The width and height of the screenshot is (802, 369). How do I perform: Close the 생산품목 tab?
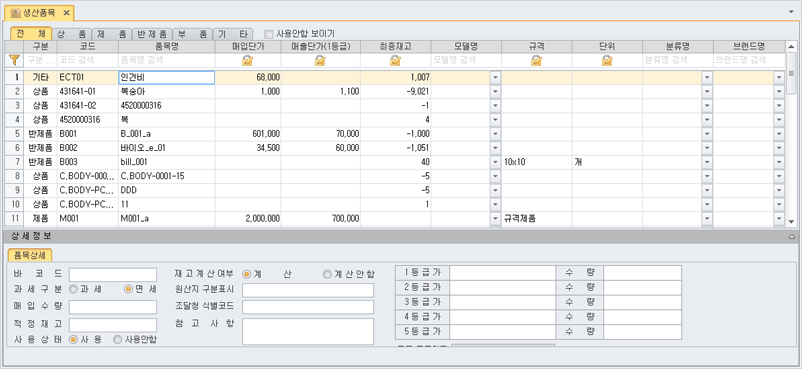[x=66, y=12]
